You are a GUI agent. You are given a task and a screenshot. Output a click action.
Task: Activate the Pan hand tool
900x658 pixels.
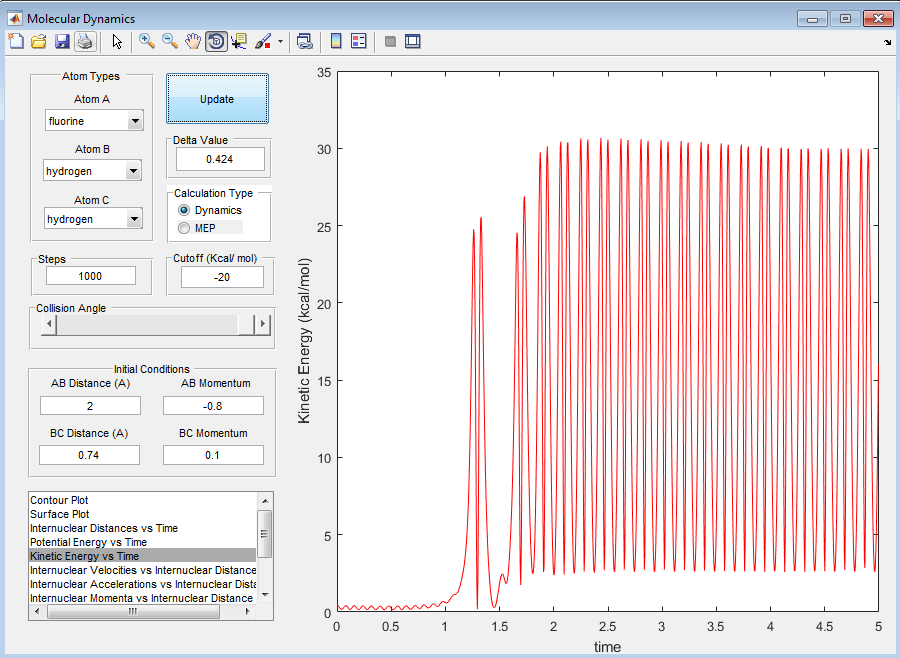(x=193, y=41)
